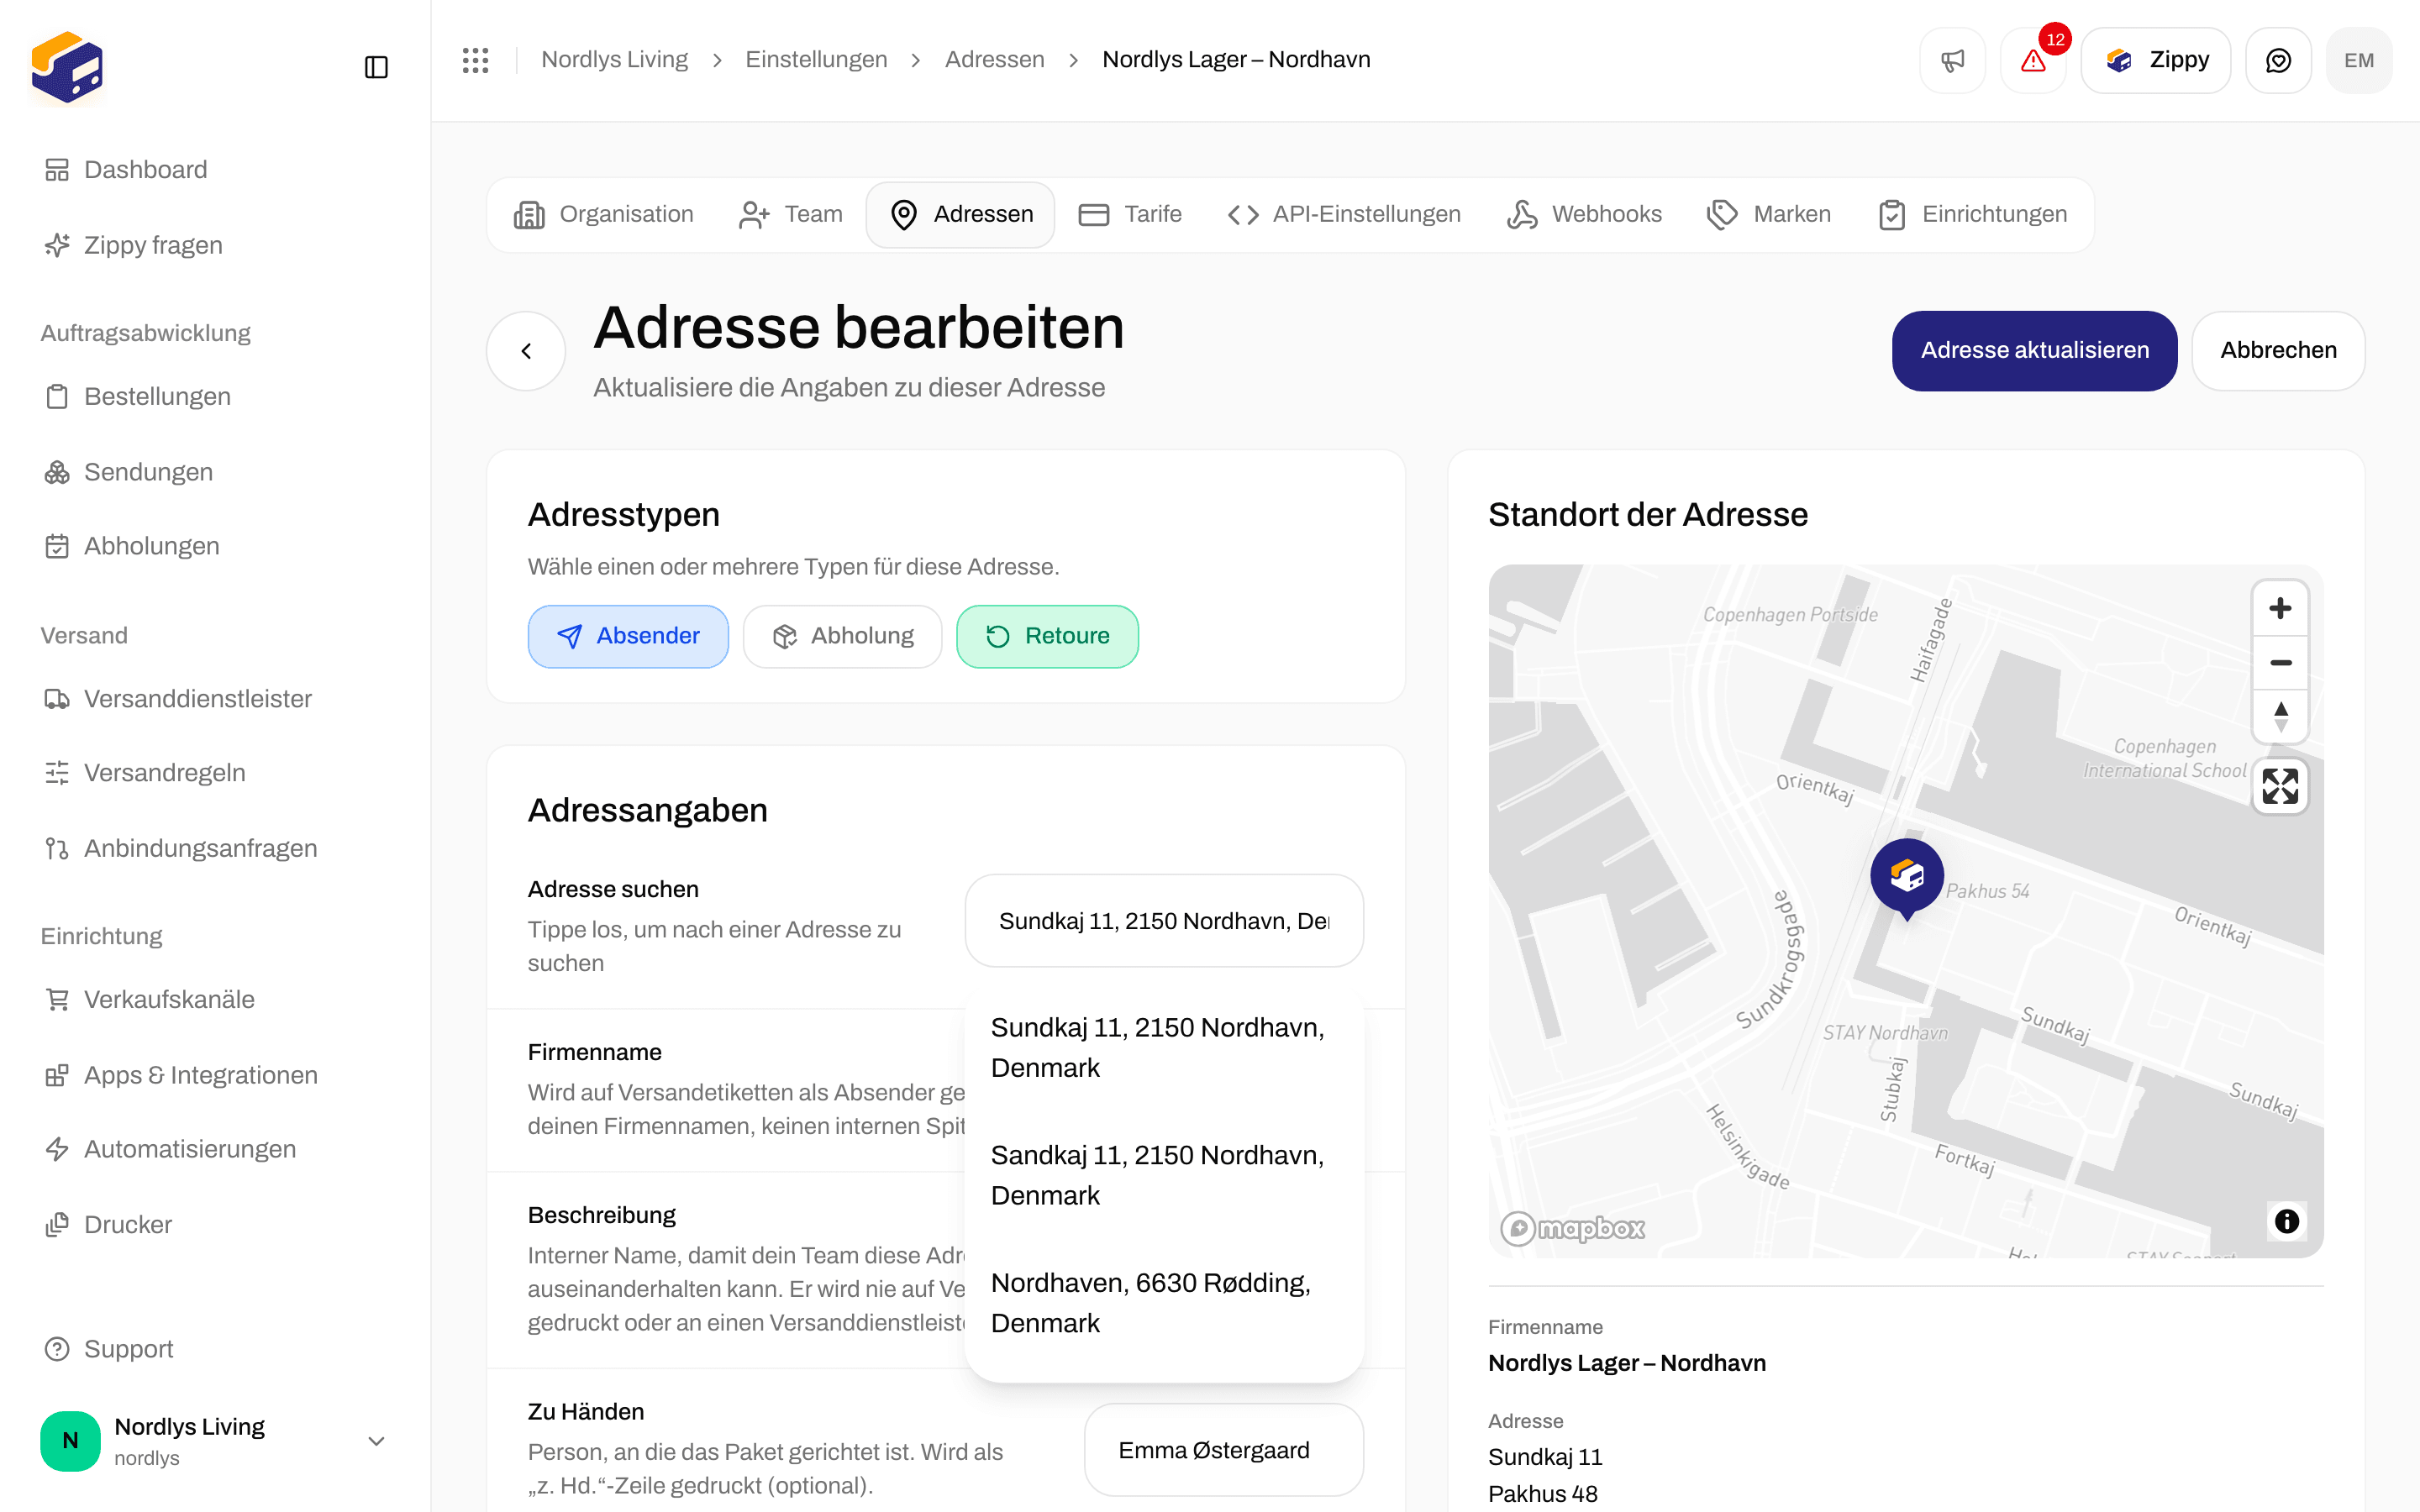Viewport: 2420px width, 1512px height.
Task: Click Adresse aktualisieren button
Action: (2034, 351)
